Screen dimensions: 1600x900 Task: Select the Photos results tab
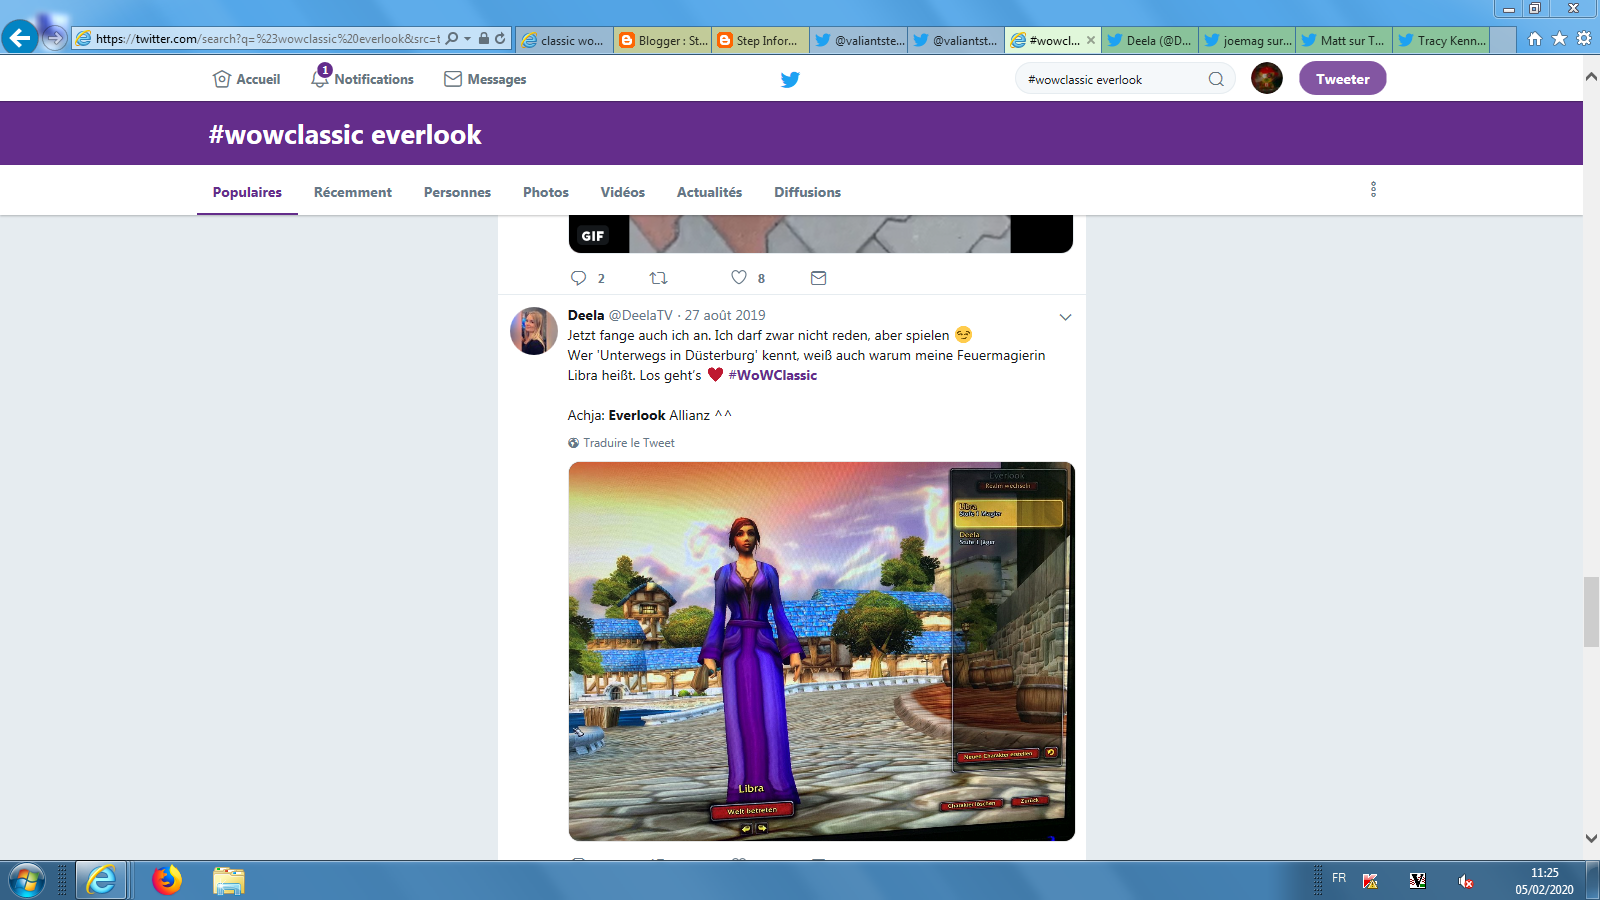point(546,192)
